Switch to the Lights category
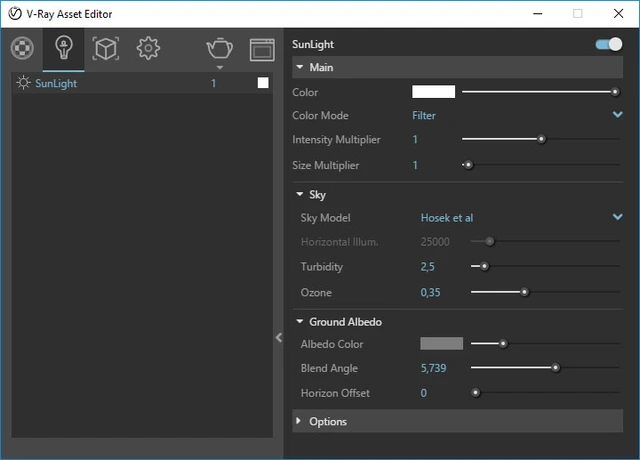This screenshot has width=640, height=460. pos(63,48)
